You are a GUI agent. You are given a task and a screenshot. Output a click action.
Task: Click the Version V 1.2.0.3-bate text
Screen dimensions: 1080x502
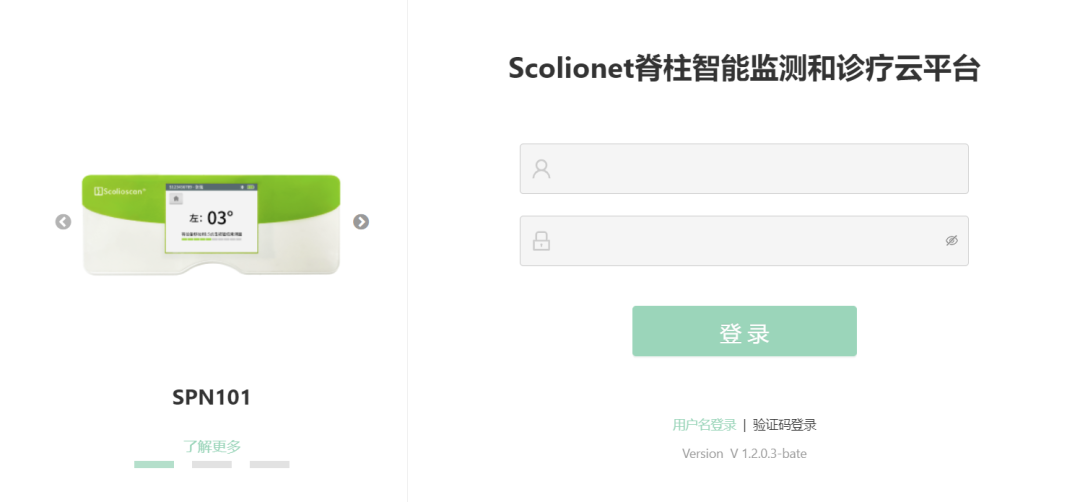point(744,454)
